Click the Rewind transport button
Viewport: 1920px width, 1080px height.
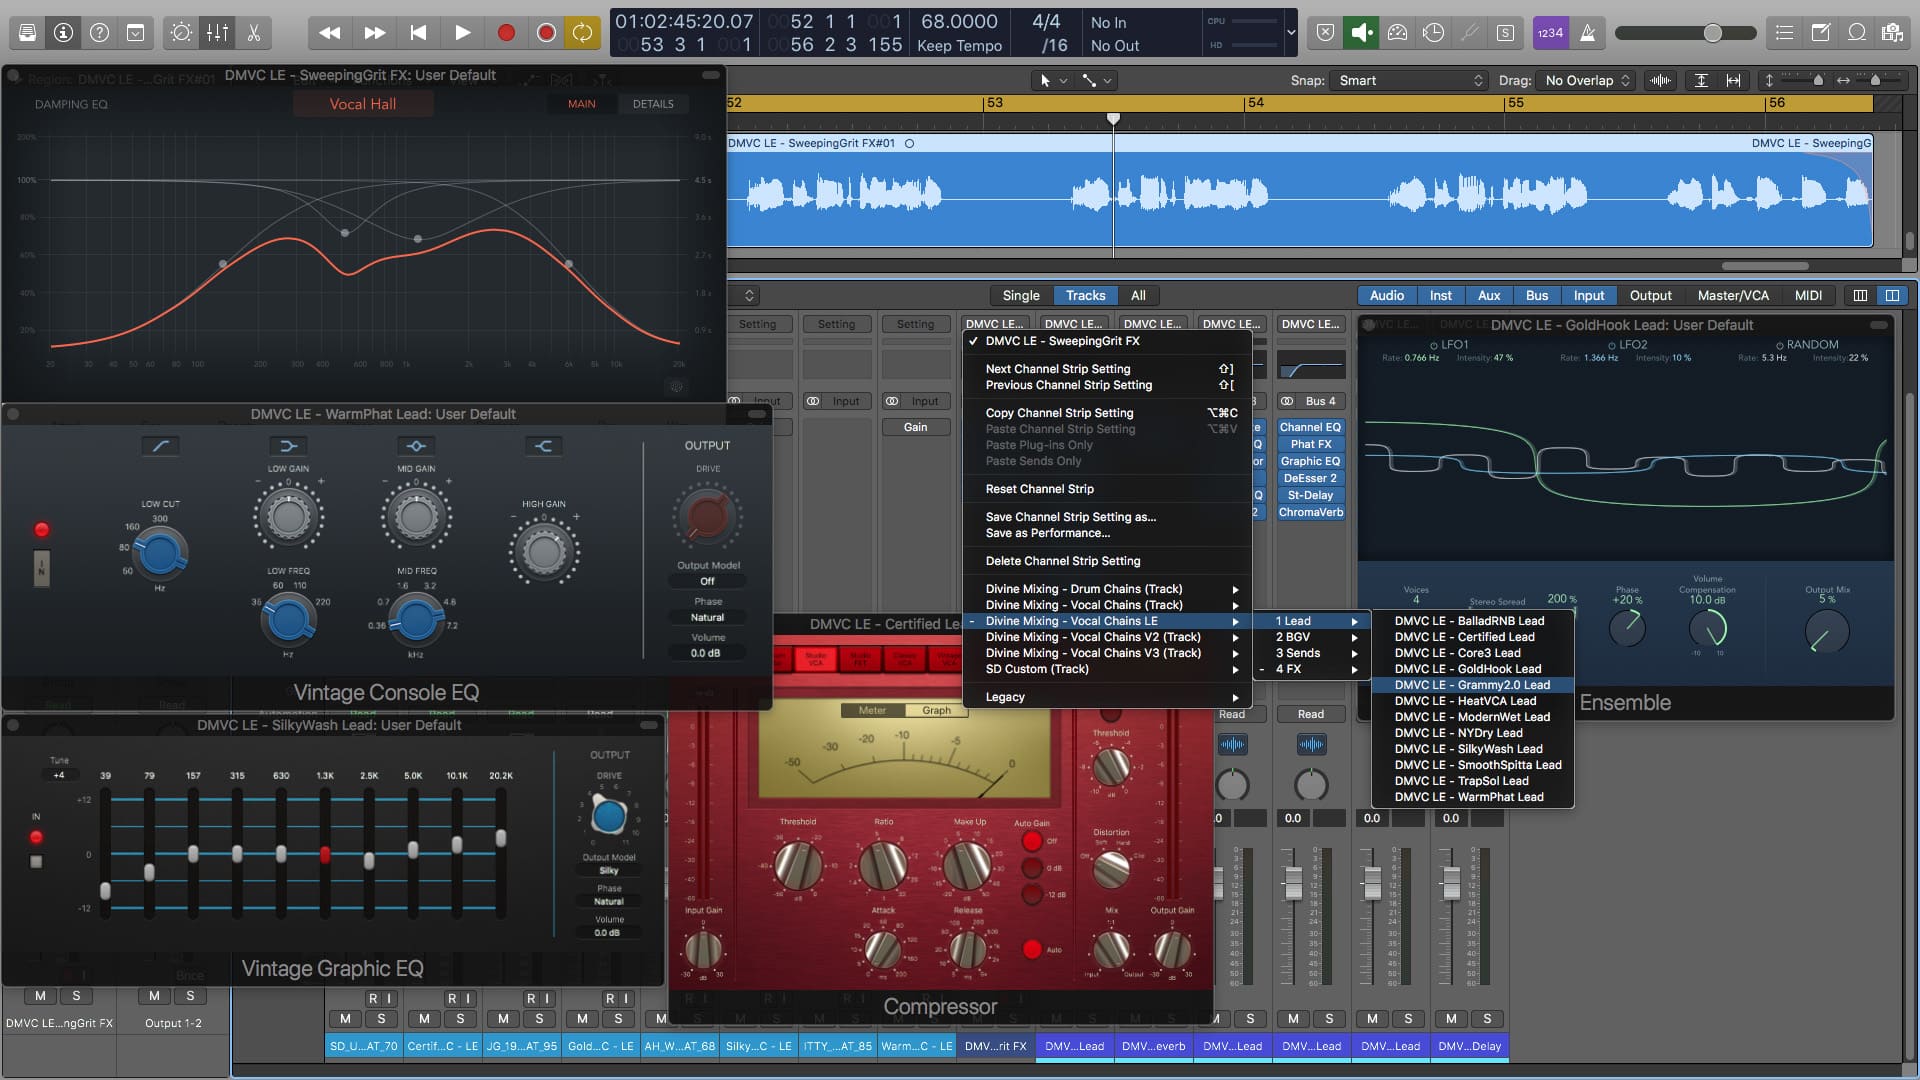pyautogui.click(x=329, y=33)
